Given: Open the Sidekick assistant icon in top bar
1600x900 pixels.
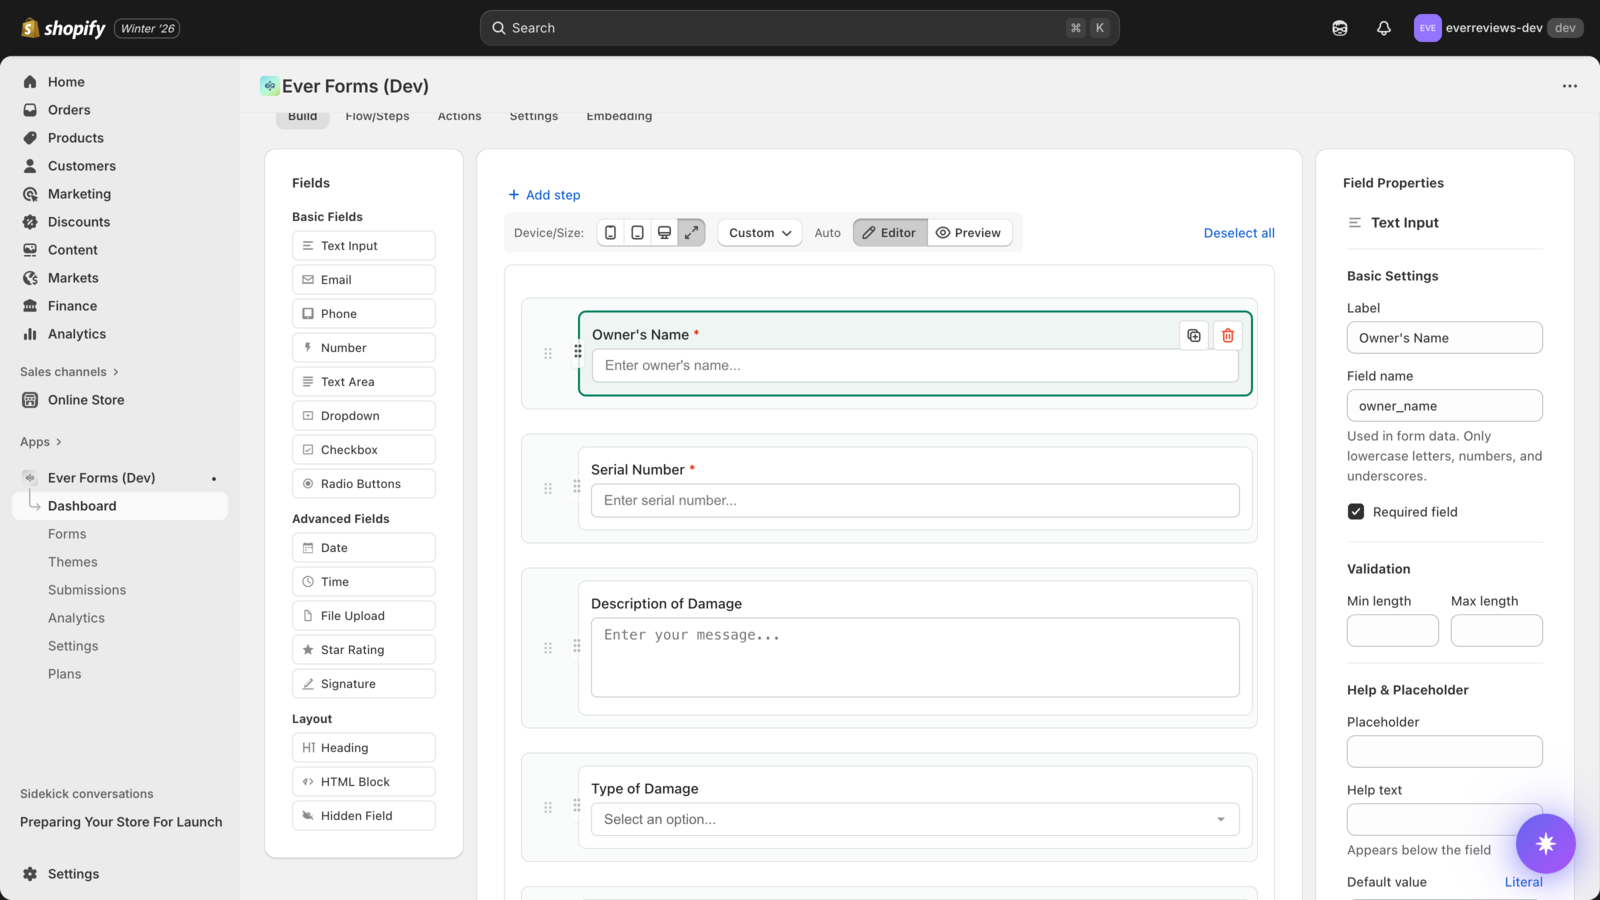Looking at the screenshot, I should (x=1340, y=28).
